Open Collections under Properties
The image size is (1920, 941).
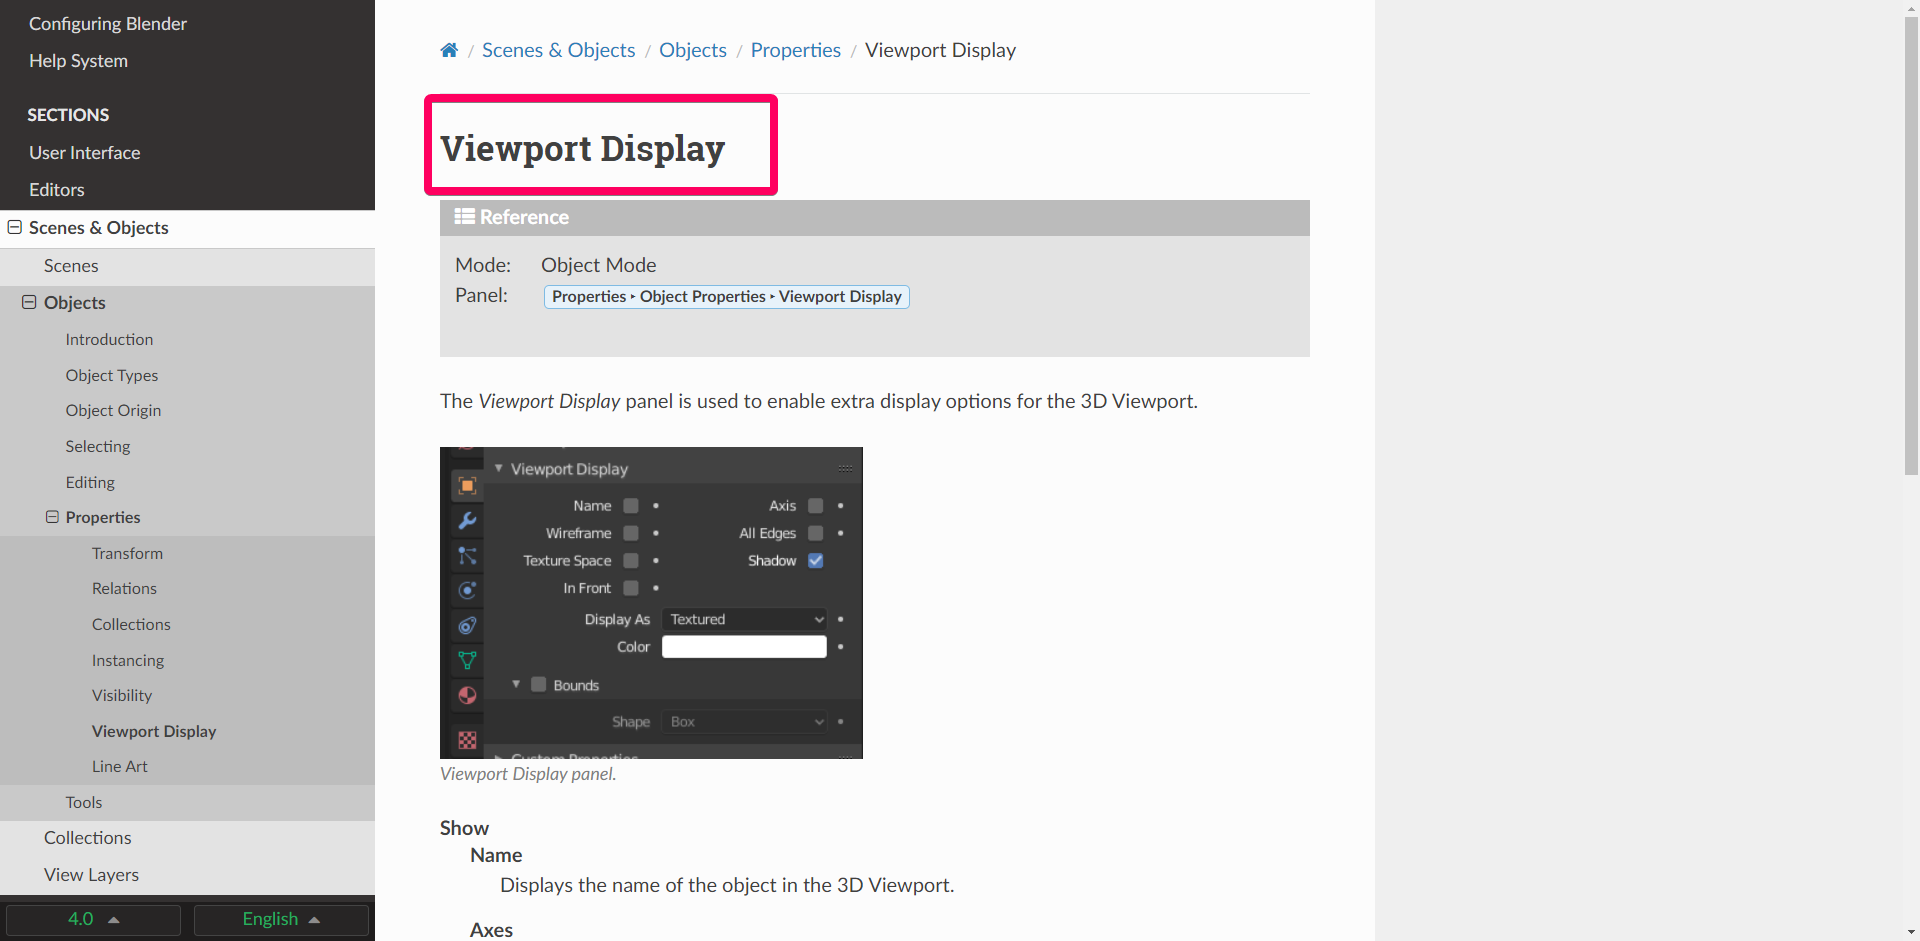(x=131, y=625)
